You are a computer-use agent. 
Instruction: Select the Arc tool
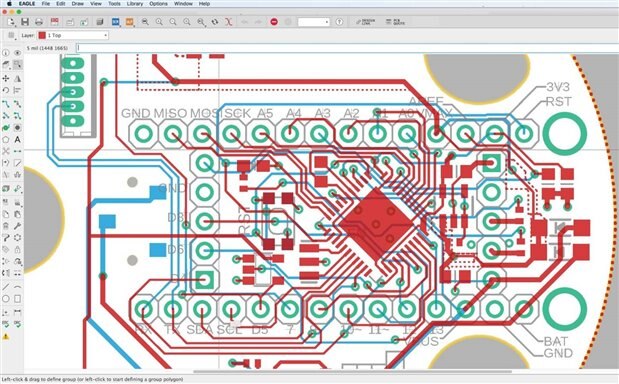click(17, 287)
